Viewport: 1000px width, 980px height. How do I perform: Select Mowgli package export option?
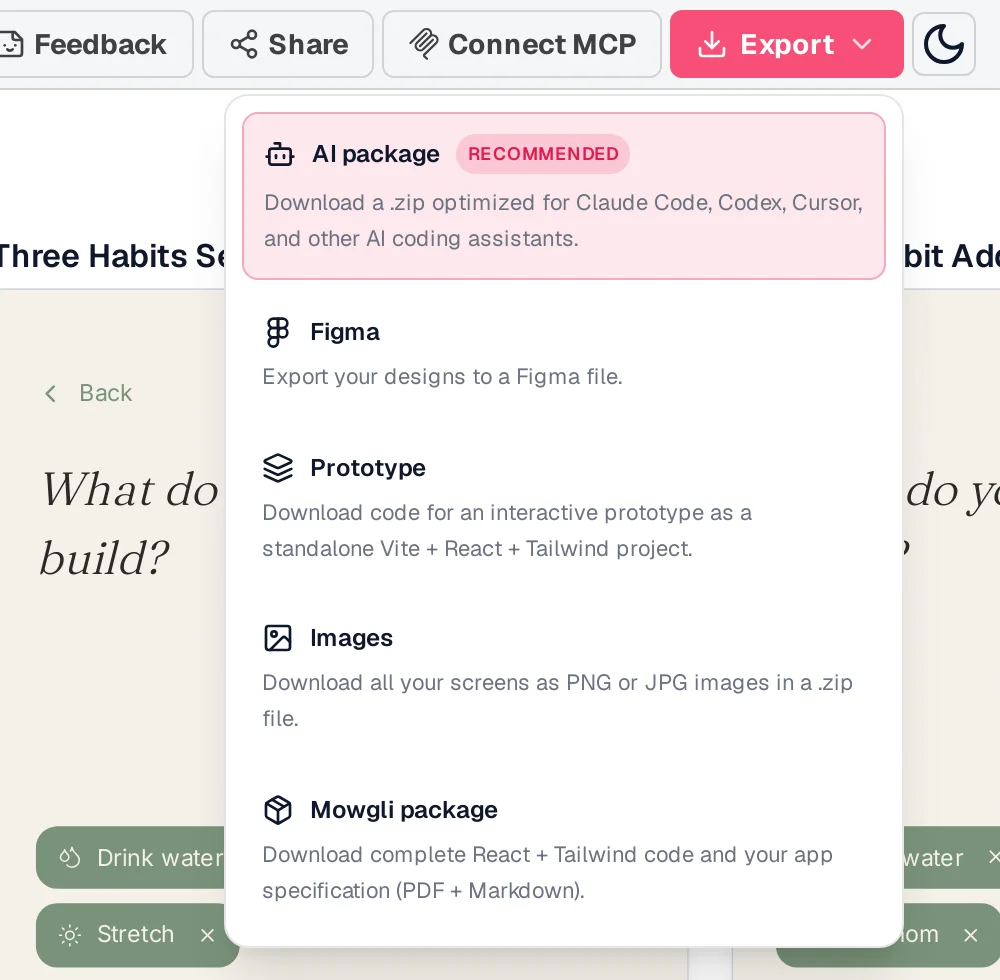click(564, 849)
